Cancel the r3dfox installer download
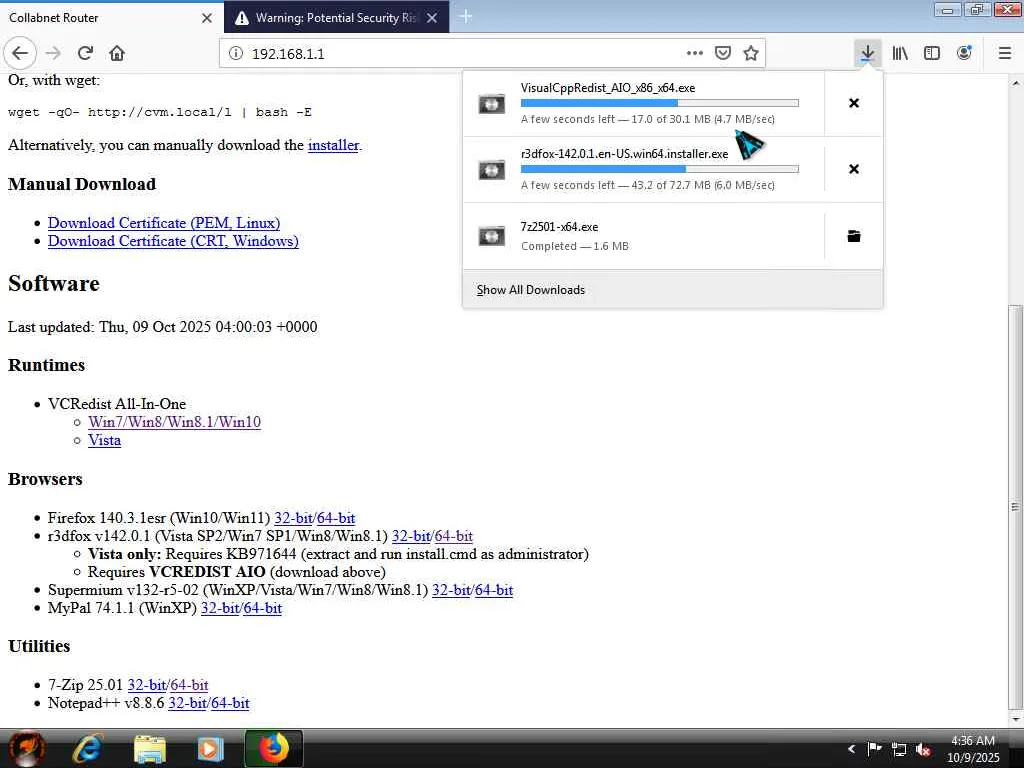The image size is (1024, 768). [854, 169]
